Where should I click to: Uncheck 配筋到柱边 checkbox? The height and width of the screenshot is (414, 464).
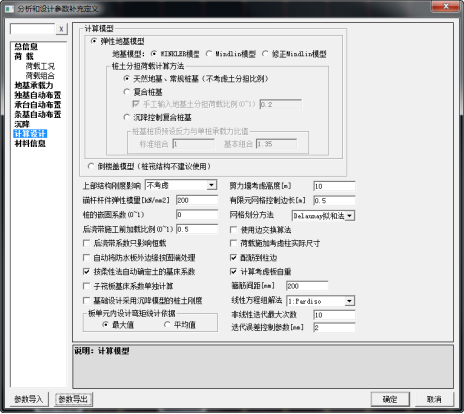[x=254, y=258]
